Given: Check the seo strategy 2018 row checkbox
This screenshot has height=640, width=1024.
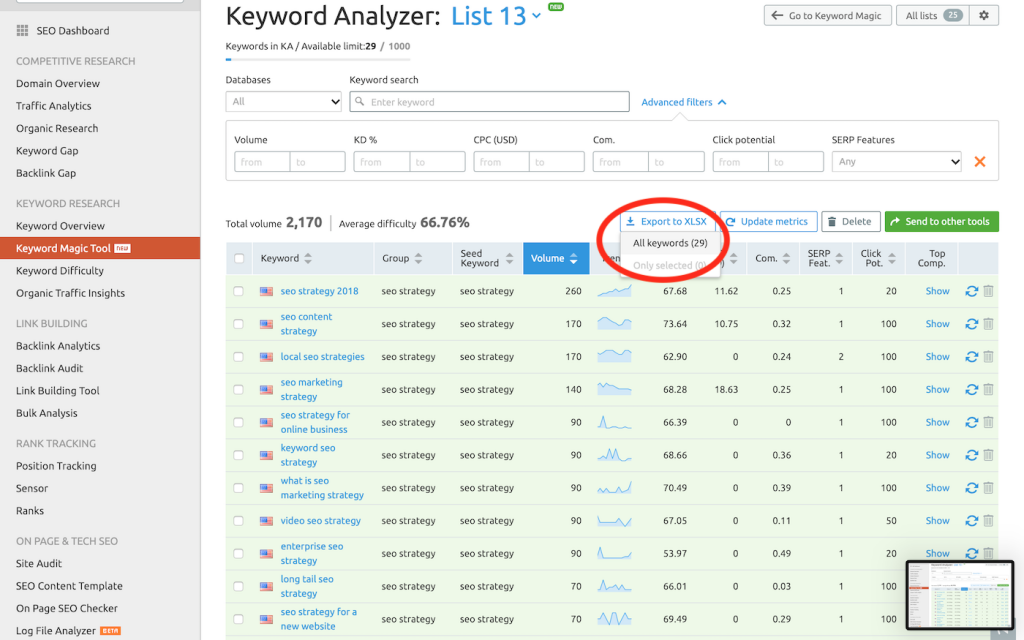Looking at the screenshot, I should 238,291.
